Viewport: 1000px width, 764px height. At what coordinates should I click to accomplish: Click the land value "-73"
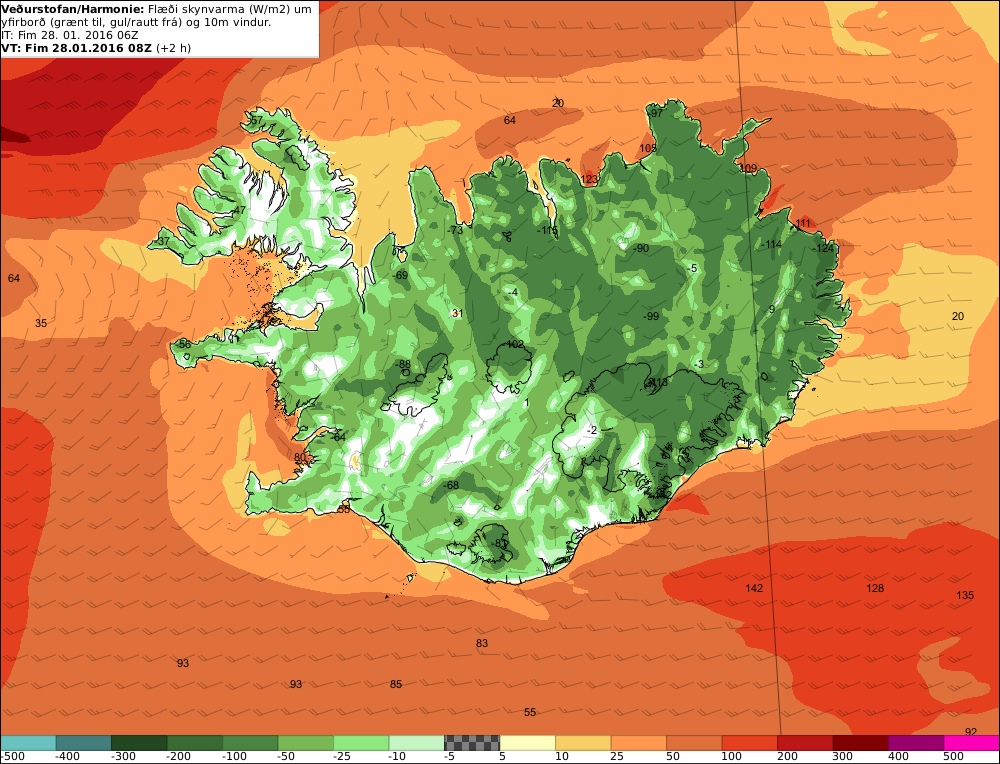pos(455,230)
